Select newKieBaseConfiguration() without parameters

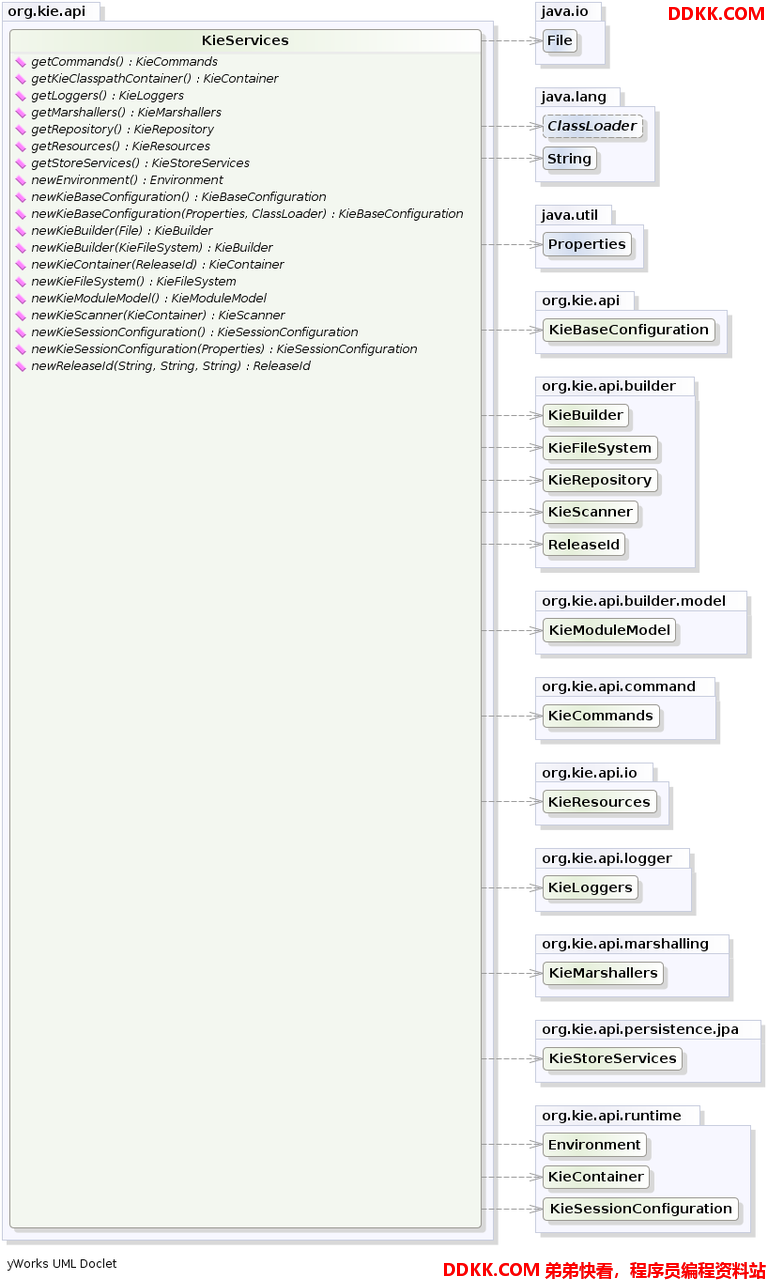click(x=179, y=197)
